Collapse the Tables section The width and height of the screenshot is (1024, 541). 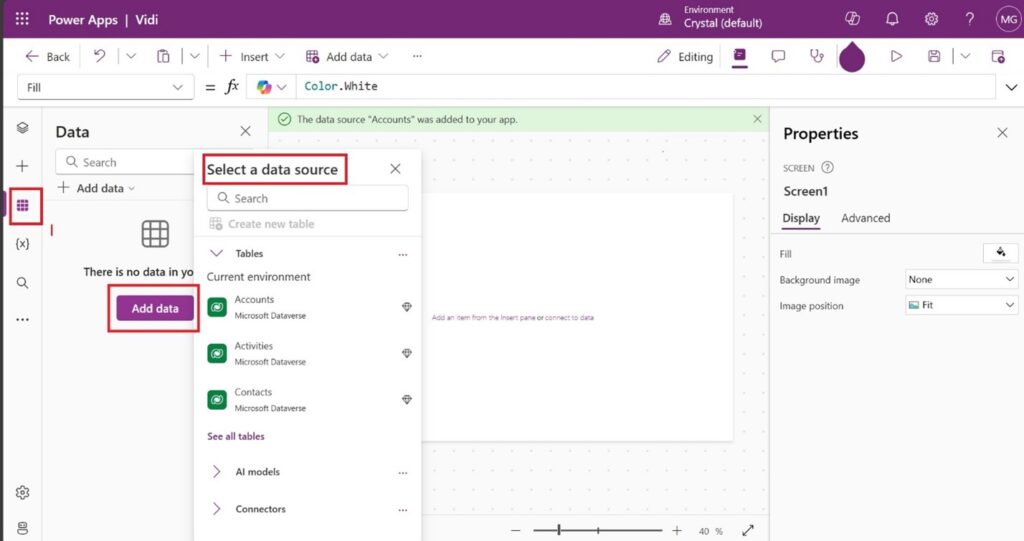(x=217, y=254)
